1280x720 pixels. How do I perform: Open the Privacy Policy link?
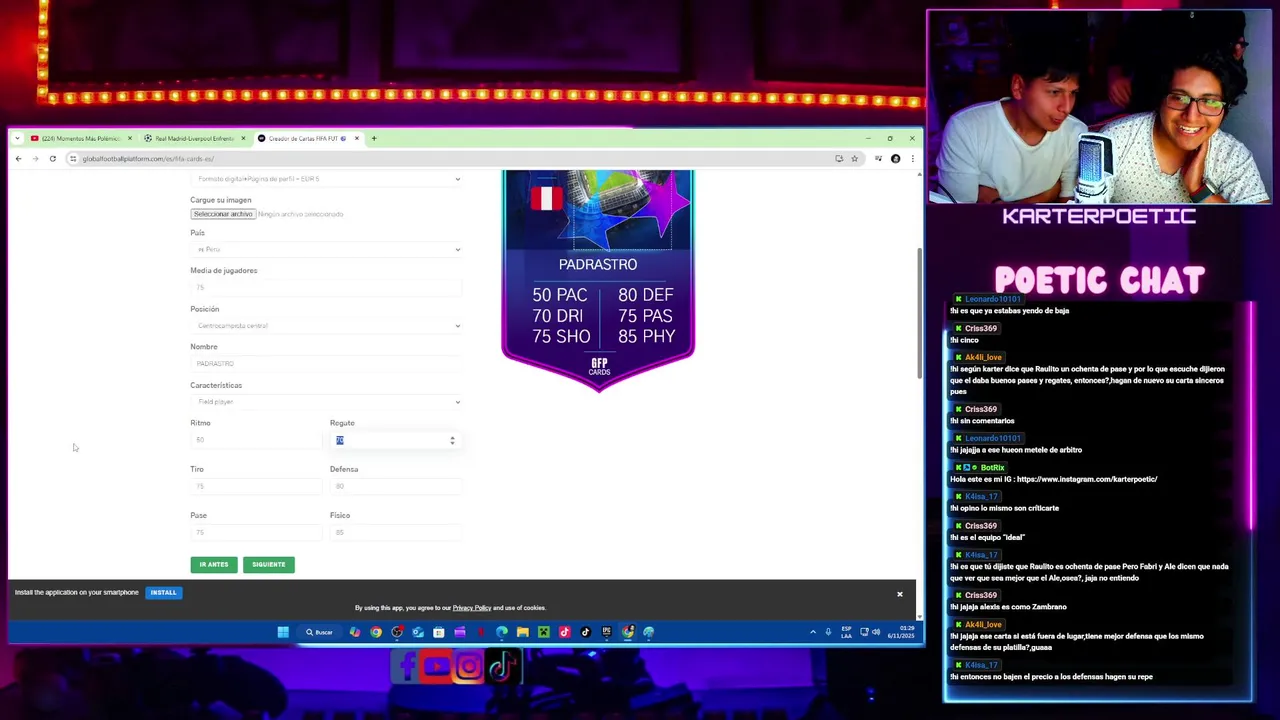click(471, 608)
